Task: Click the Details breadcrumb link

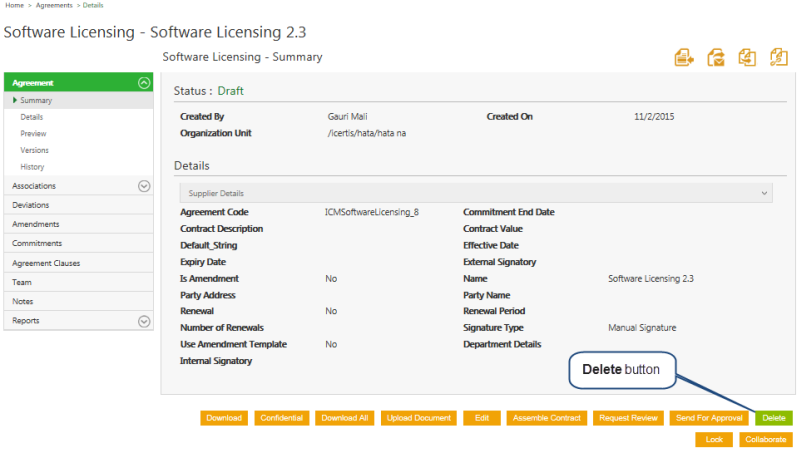Action: click(93, 5)
